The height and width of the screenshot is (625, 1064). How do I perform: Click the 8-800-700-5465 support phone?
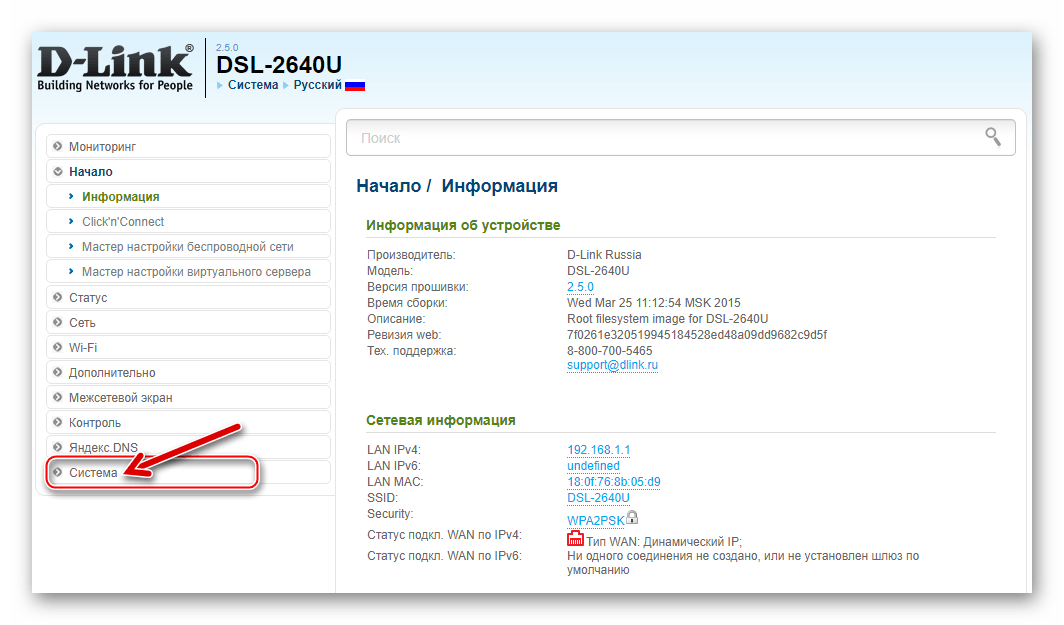(609, 351)
